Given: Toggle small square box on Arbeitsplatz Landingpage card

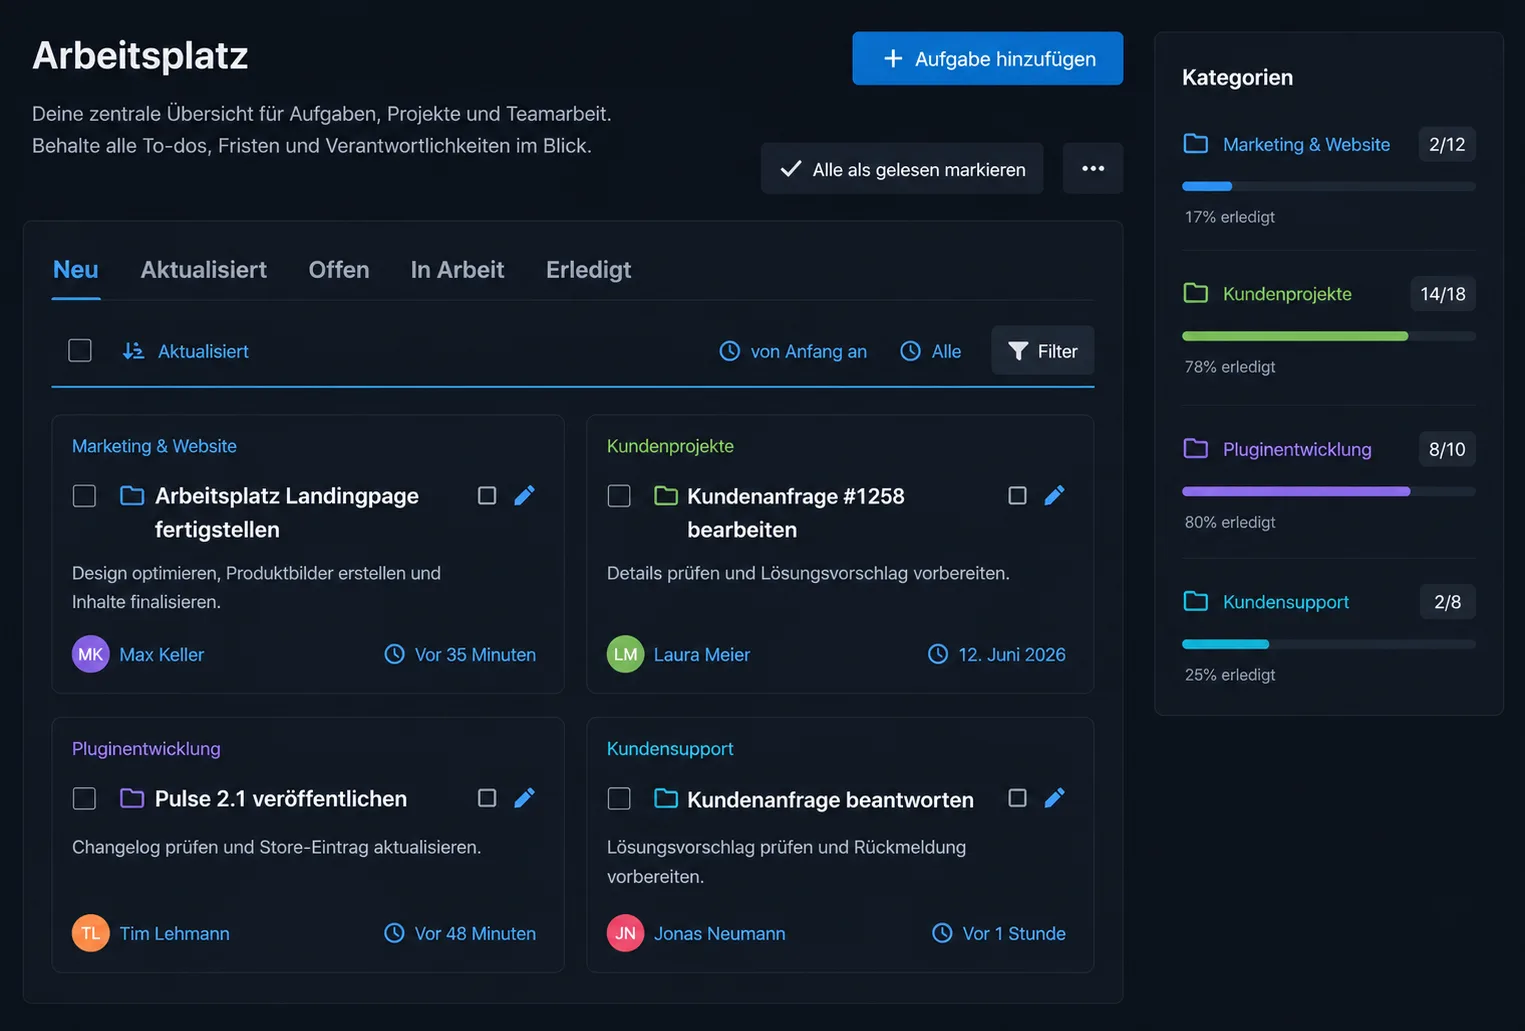Looking at the screenshot, I should 487,495.
